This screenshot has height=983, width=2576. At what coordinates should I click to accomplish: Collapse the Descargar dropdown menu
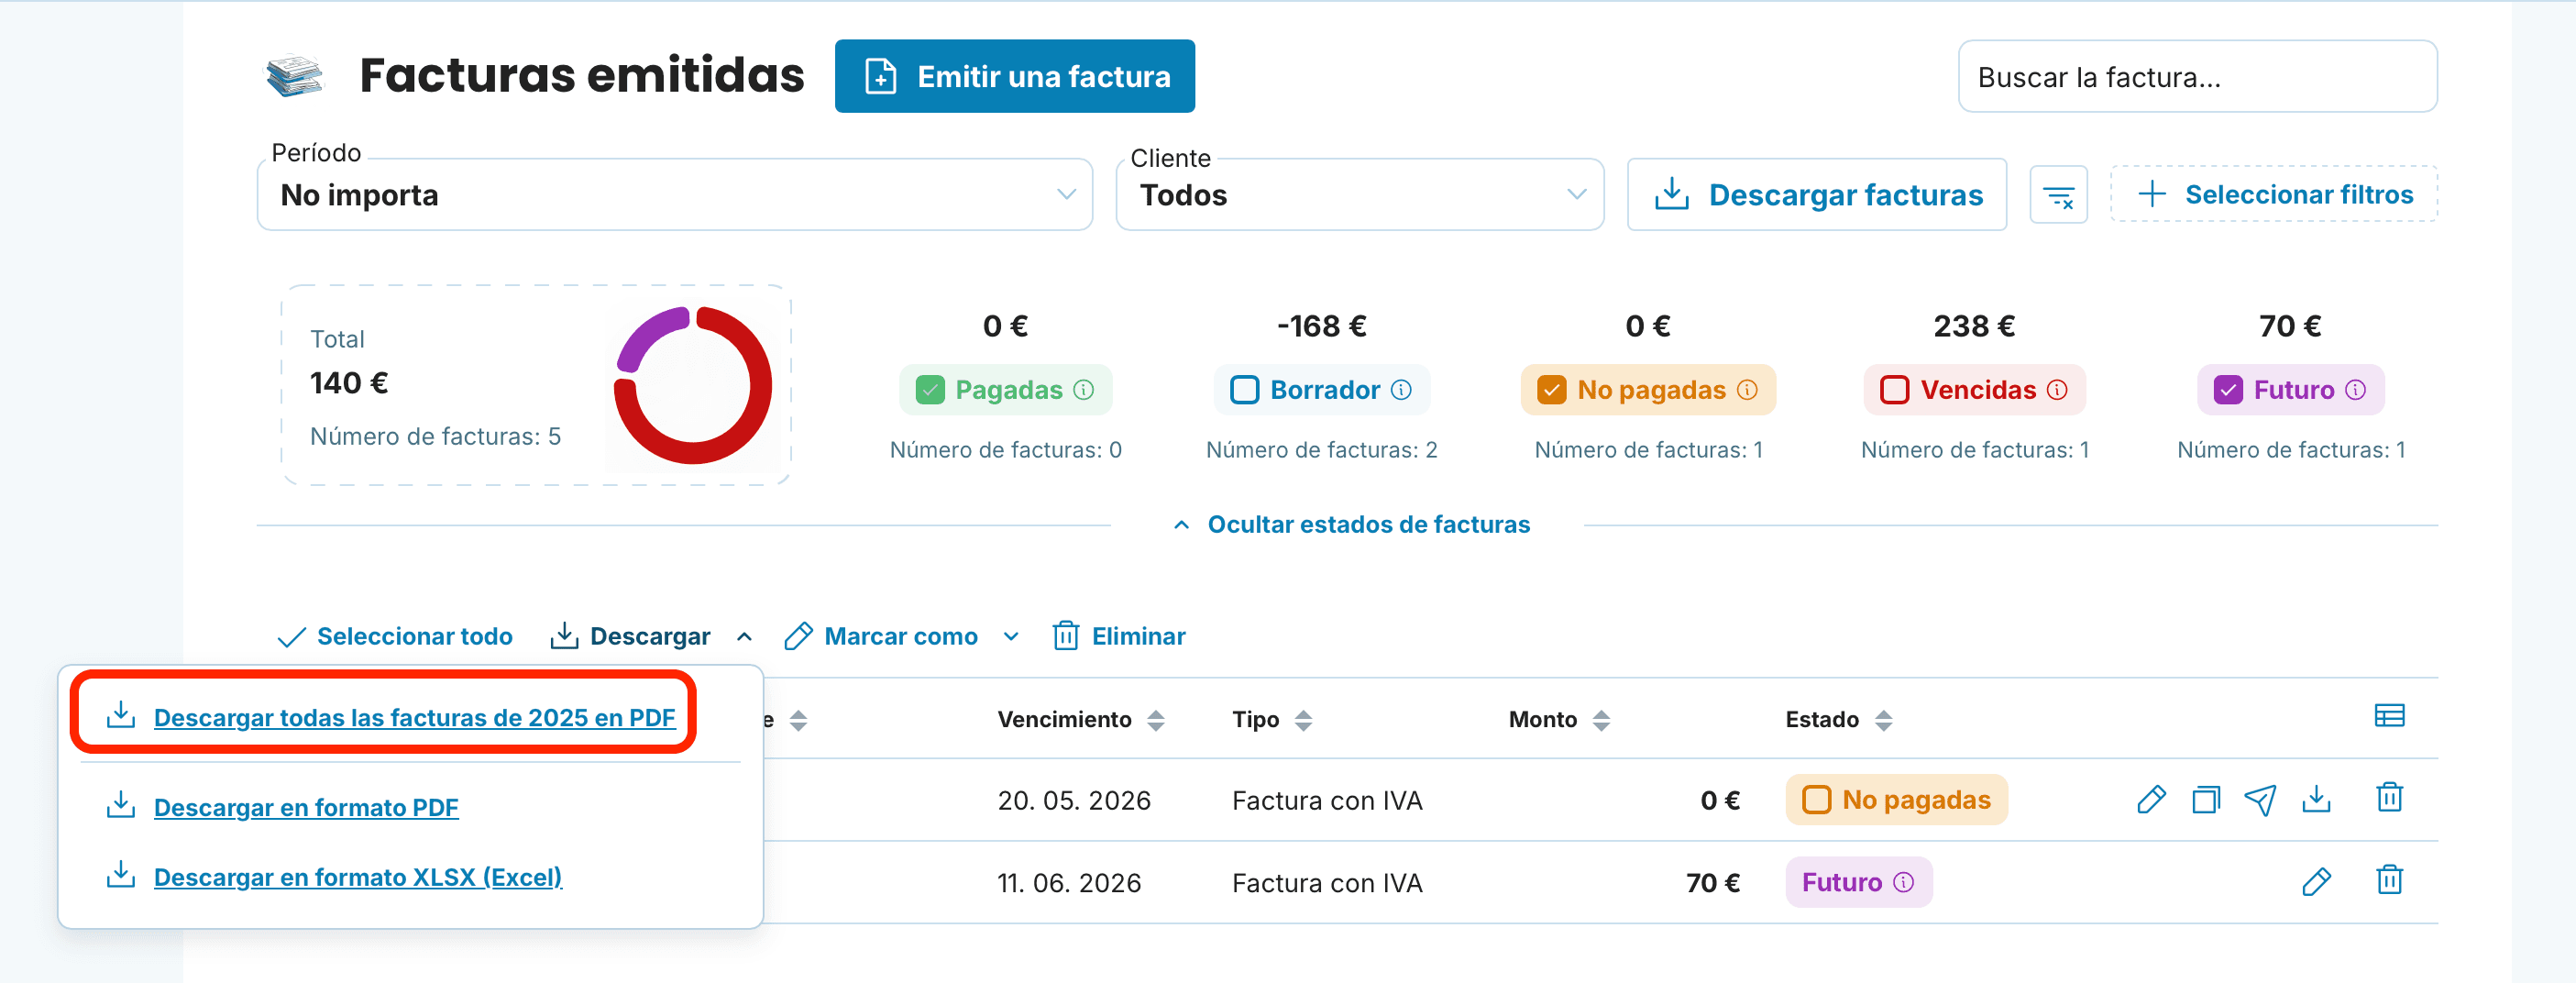click(x=650, y=636)
